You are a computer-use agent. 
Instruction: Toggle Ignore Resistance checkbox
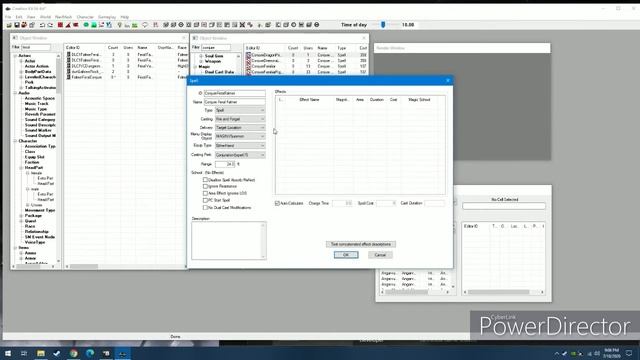click(x=205, y=186)
